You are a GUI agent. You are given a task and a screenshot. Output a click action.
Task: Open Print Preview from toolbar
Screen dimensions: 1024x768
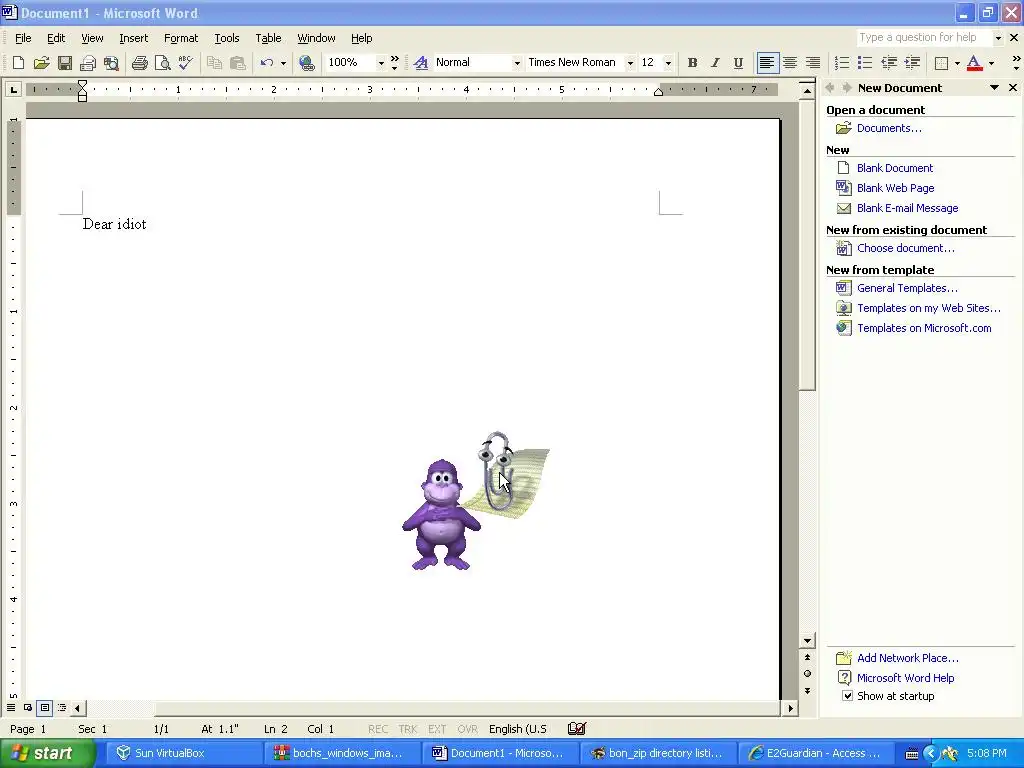point(162,63)
